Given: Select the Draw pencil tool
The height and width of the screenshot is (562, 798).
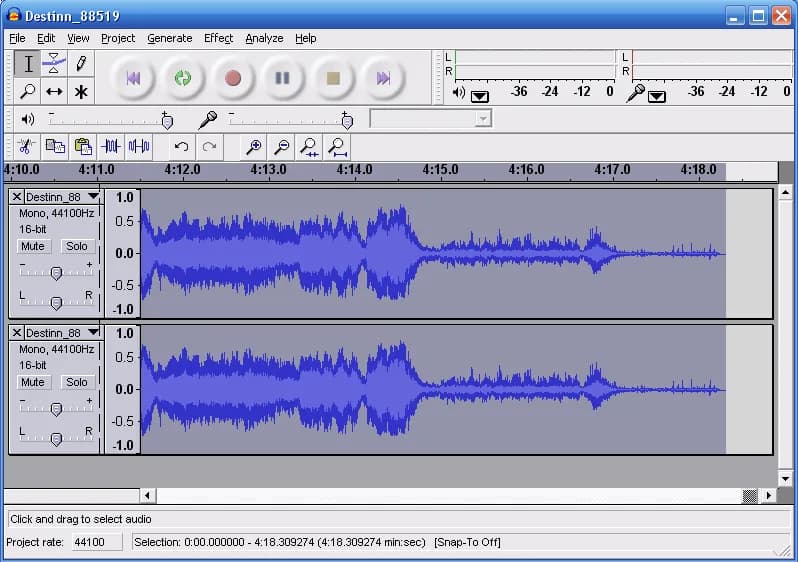Looking at the screenshot, I should tap(80, 64).
